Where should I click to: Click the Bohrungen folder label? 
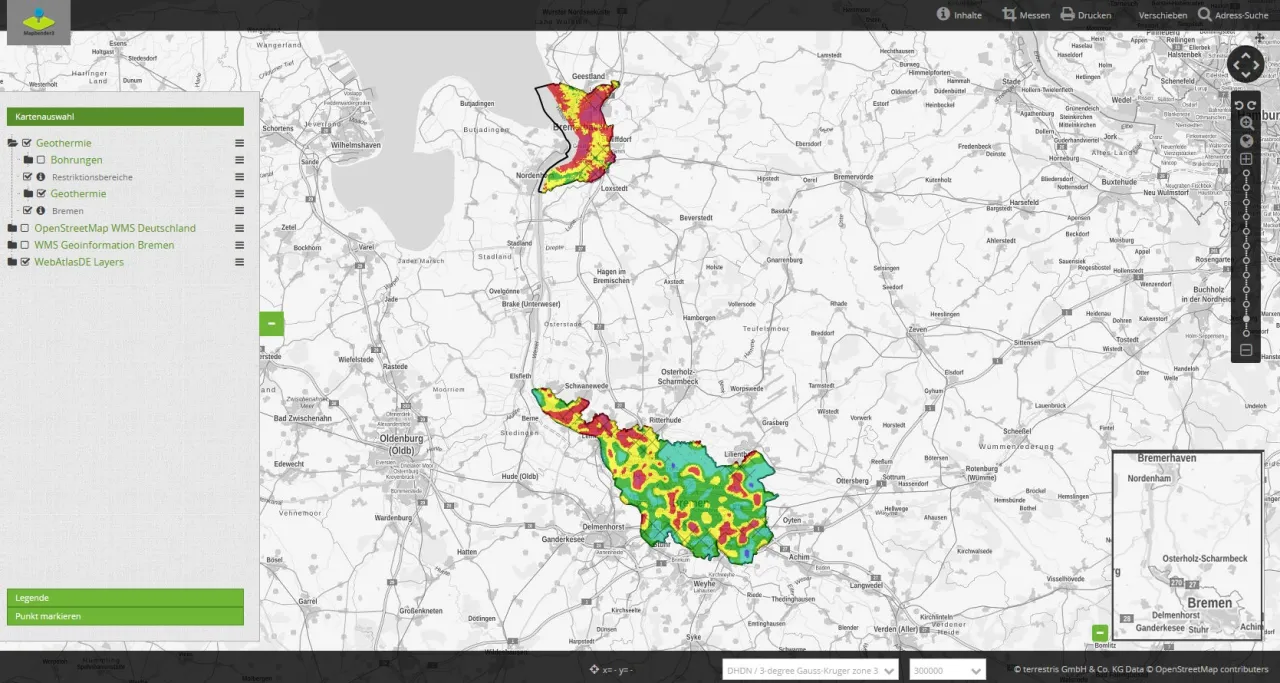(76, 160)
